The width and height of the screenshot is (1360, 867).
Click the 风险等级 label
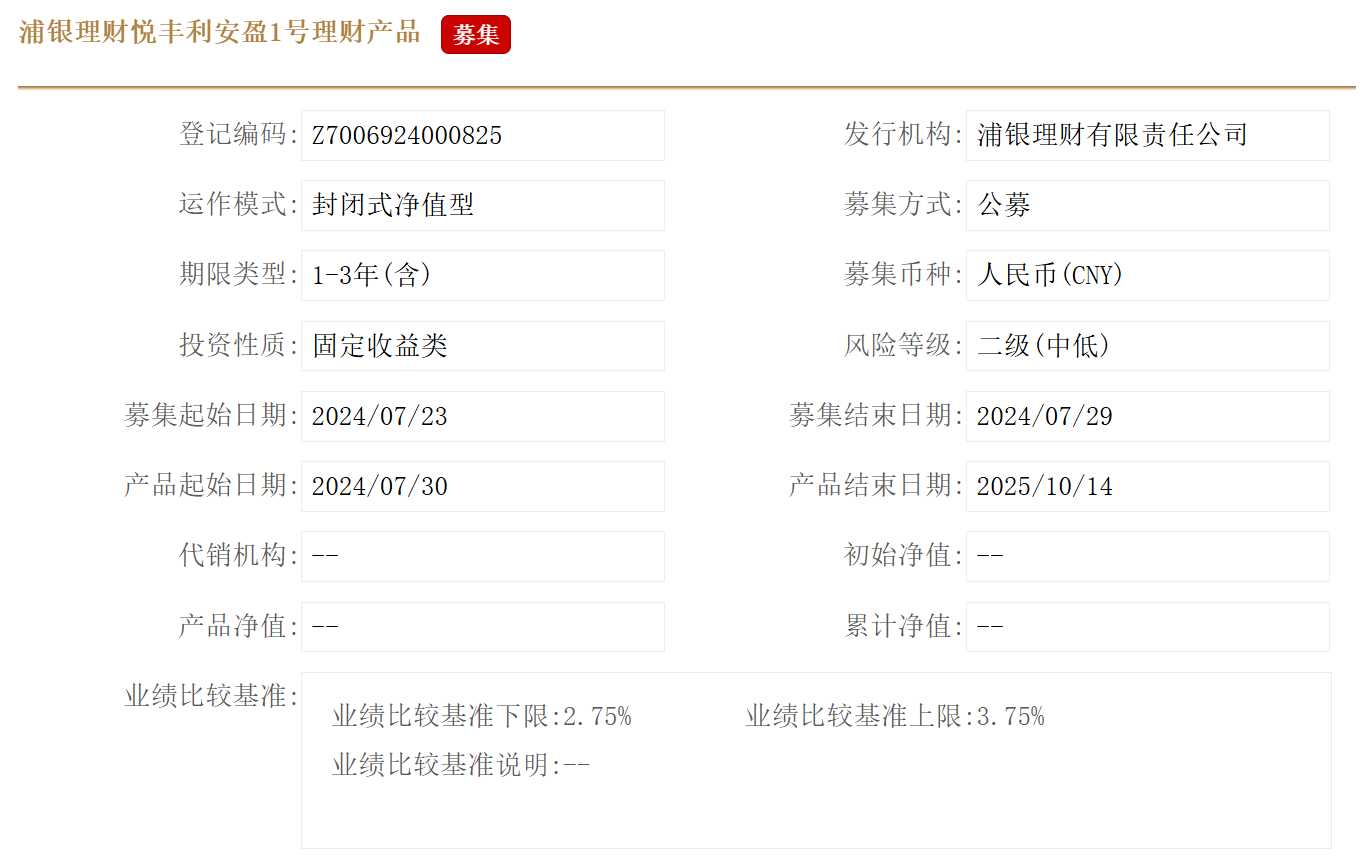(x=904, y=346)
